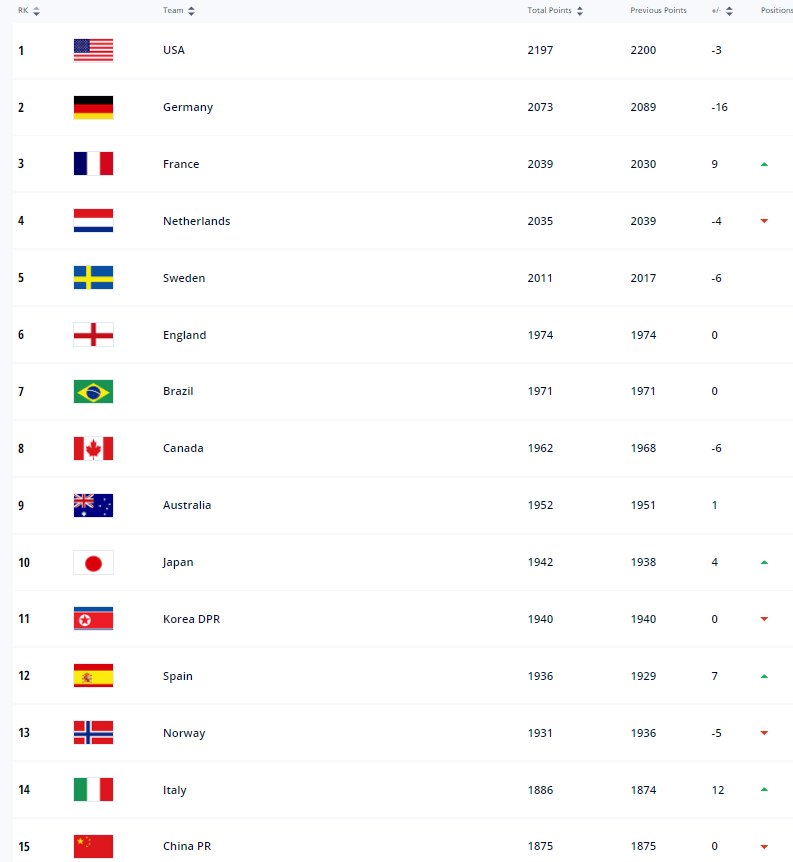Click the Canada maple leaf flag
The image size is (793, 862).
pyautogui.click(x=93, y=449)
